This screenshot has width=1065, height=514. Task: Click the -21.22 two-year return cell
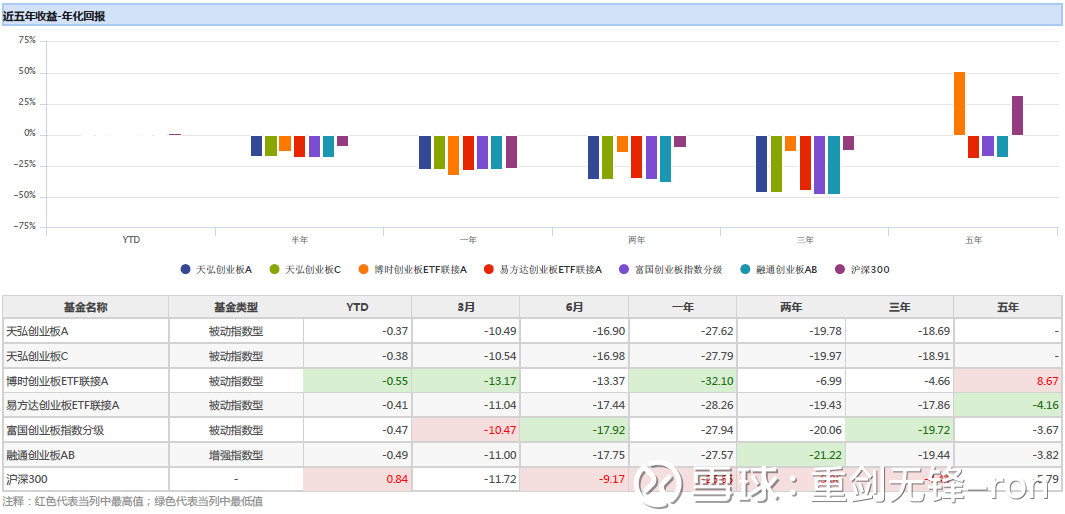791,455
